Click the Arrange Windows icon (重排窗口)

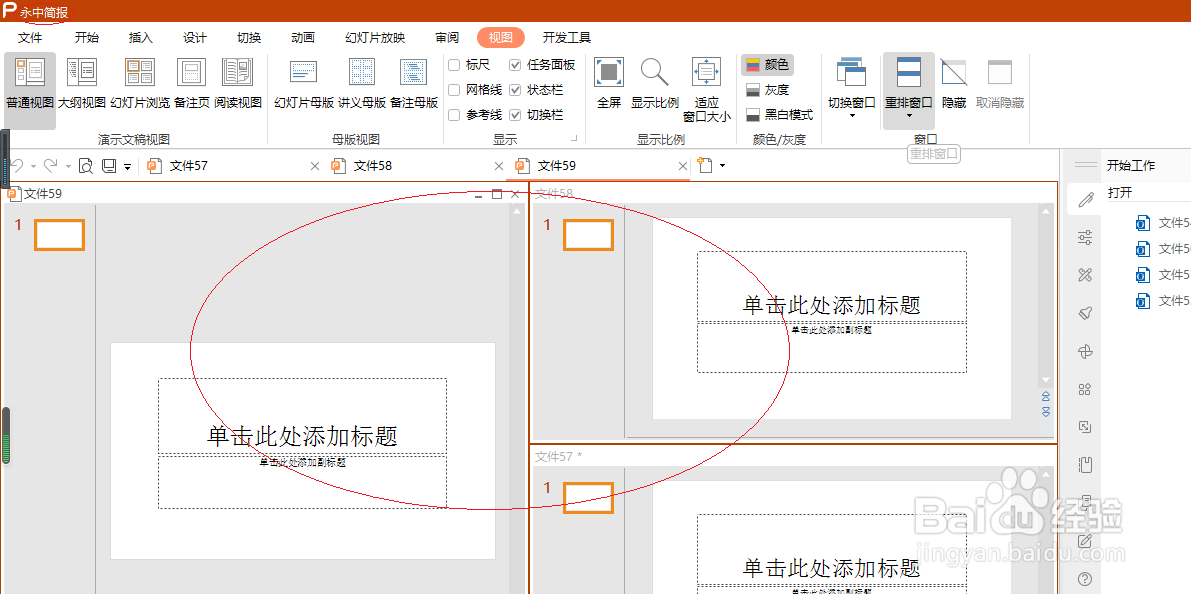908,74
